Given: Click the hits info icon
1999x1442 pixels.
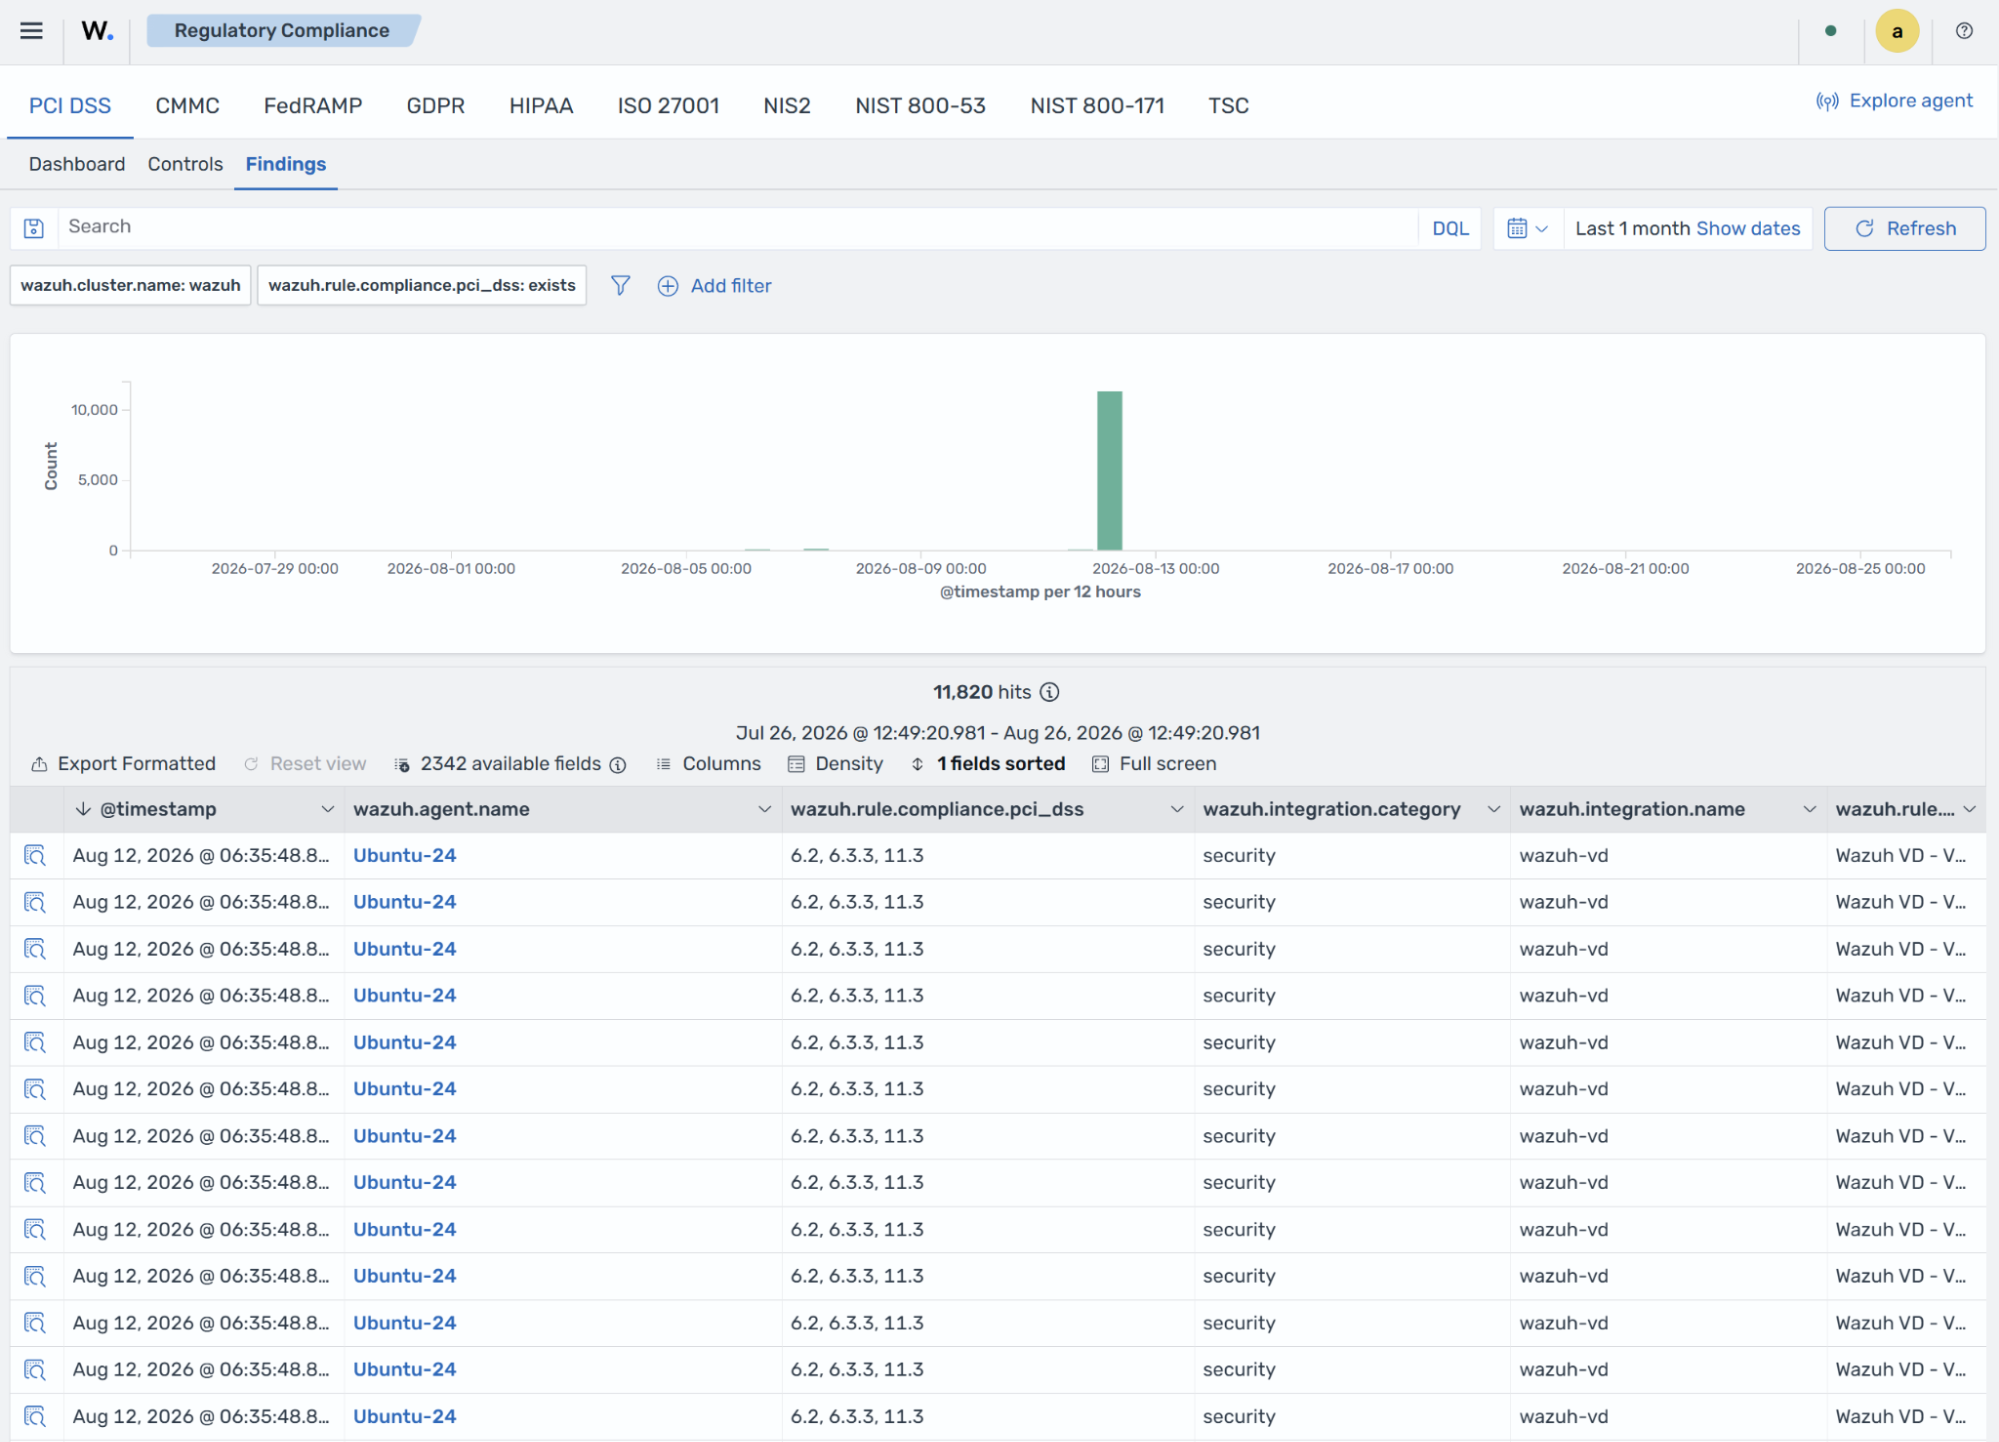Looking at the screenshot, I should point(1049,692).
